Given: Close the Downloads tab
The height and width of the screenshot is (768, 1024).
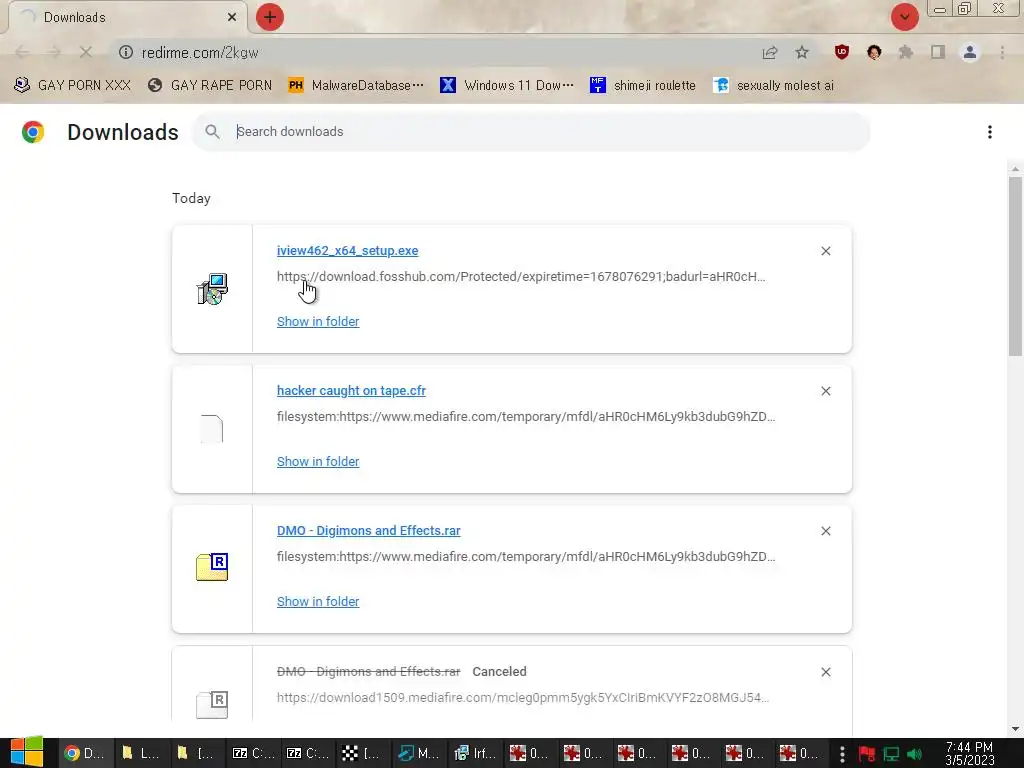Looking at the screenshot, I should pyautogui.click(x=232, y=17).
